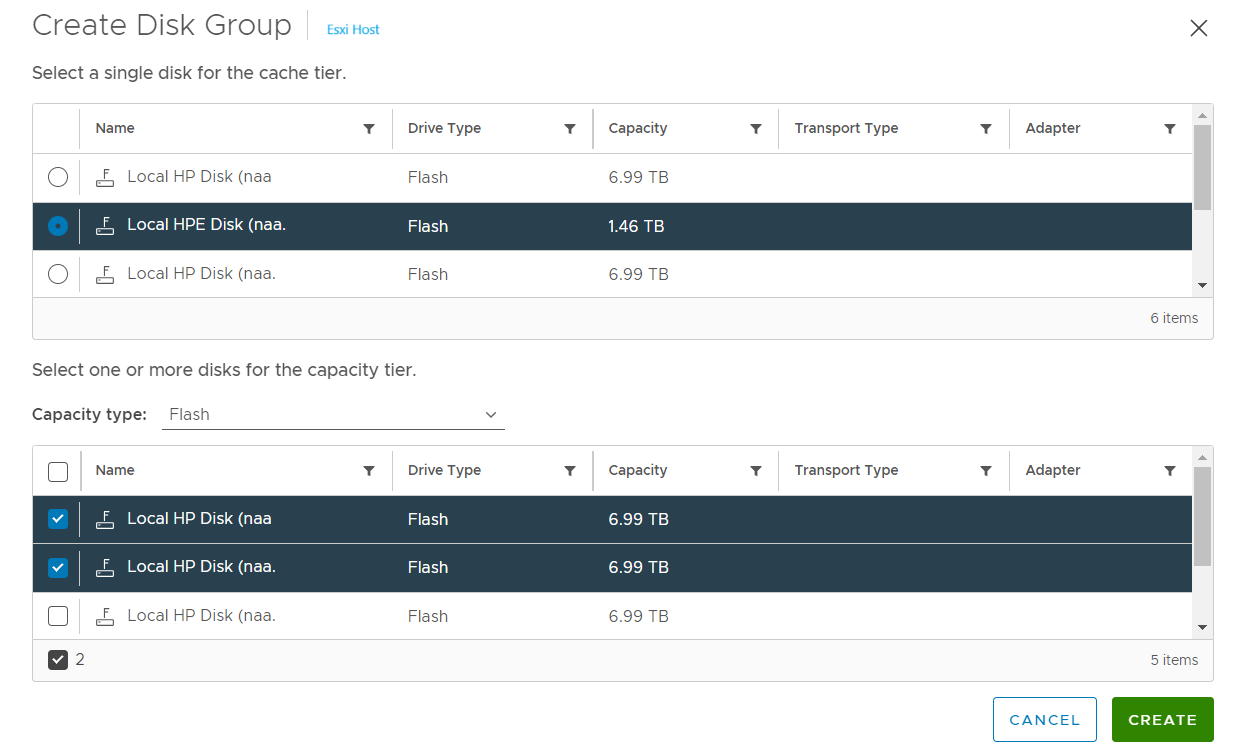Sort capacity tier list by Transport Type header
This screenshot has height=753, width=1233.
(x=846, y=470)
